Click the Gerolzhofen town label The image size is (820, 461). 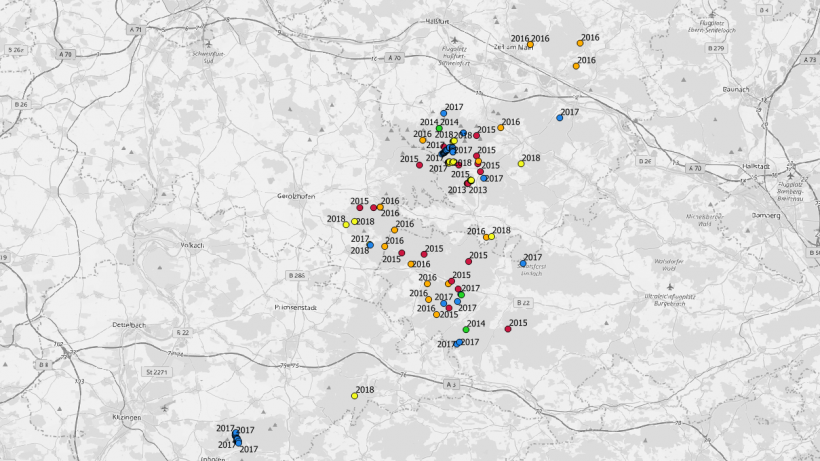[x=296, y=197]
